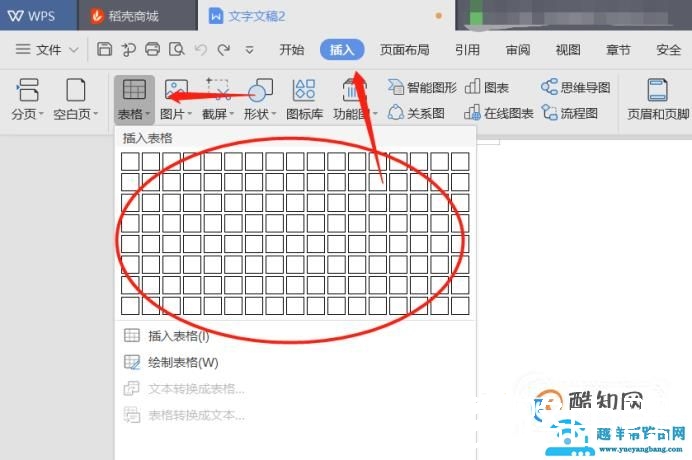
Task: Open Print Preview icon
Action: click(x=177, y=49)
